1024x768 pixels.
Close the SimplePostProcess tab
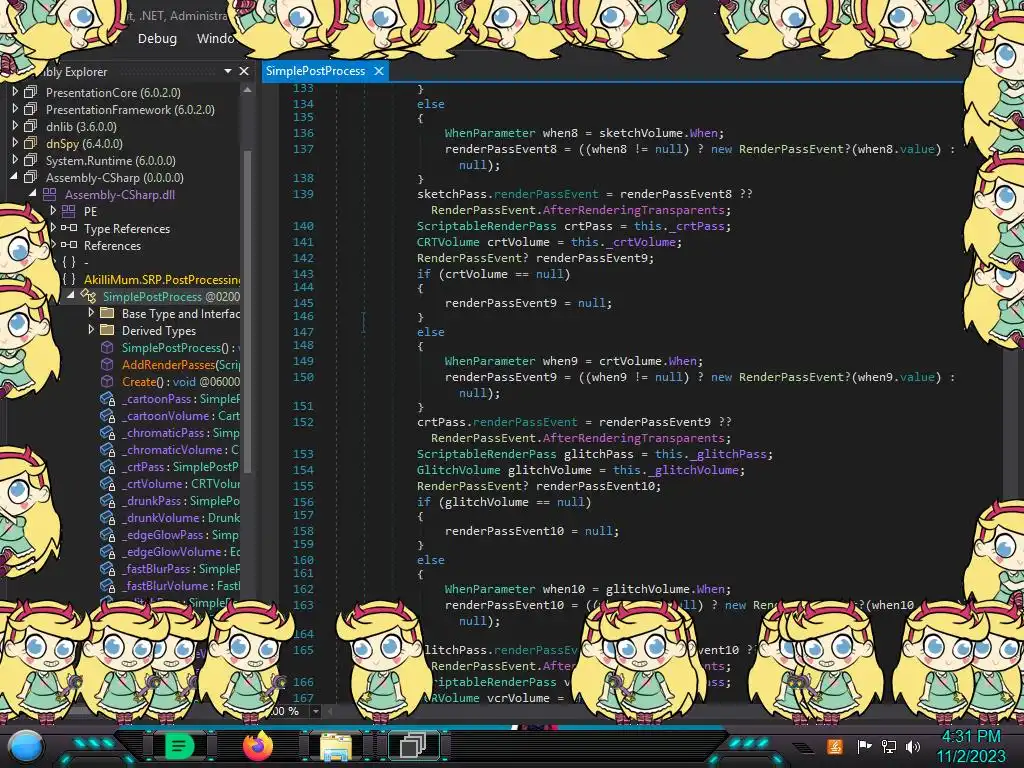tap(379, 71)
